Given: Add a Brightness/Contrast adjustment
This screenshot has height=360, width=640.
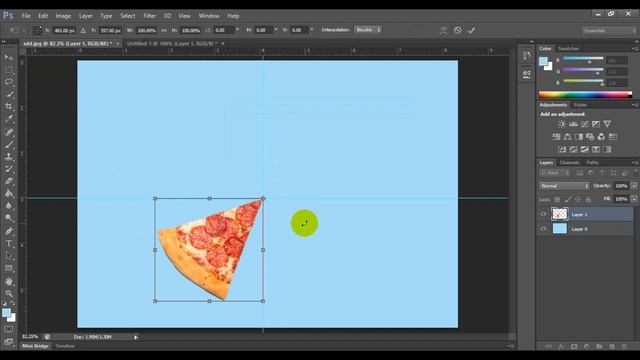Looking at the screenshot, I should pyautogui.click(x=562, y=124).
